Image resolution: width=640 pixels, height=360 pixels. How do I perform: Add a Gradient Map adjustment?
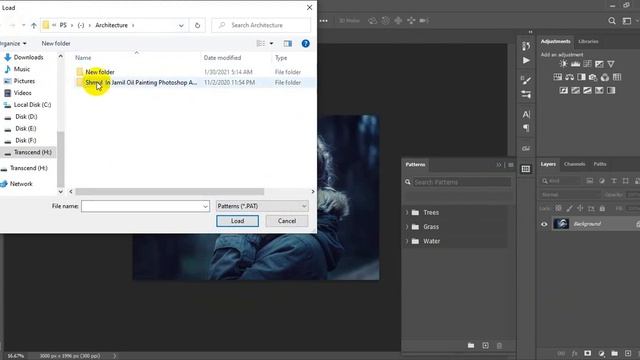(x=611, y=90)
